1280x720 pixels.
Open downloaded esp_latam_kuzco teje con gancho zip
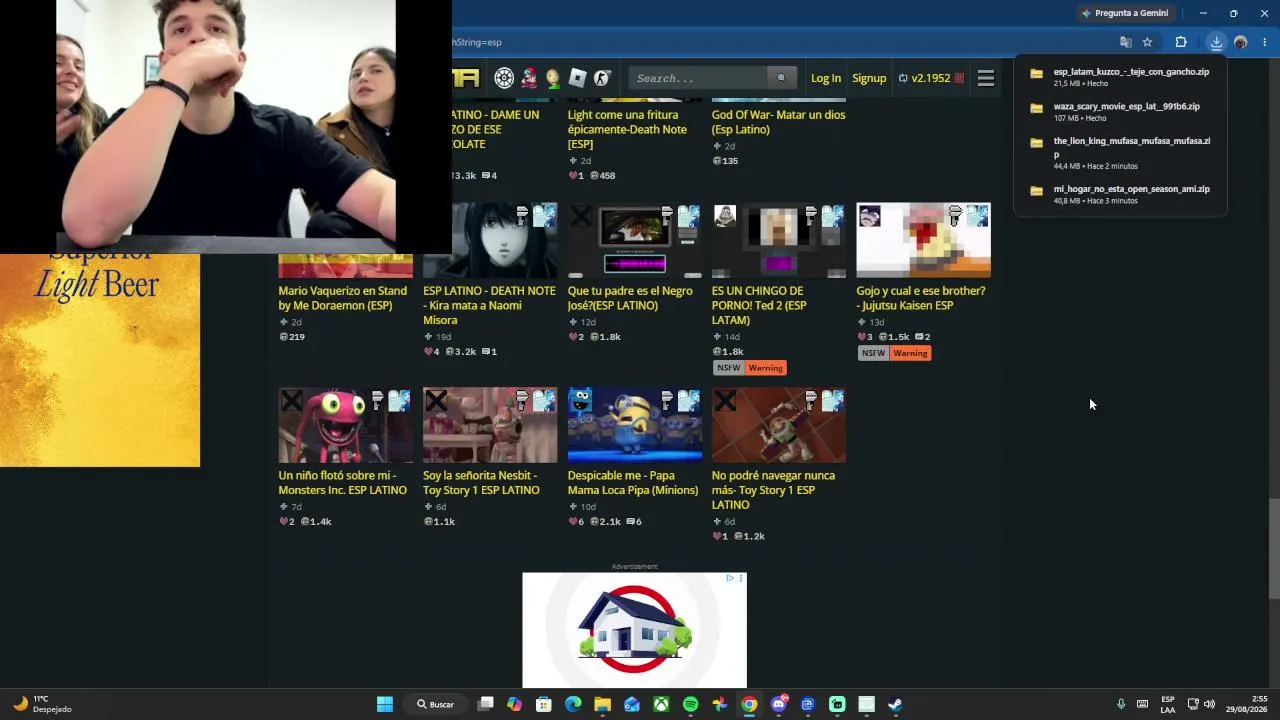[x=1120, y=77]
